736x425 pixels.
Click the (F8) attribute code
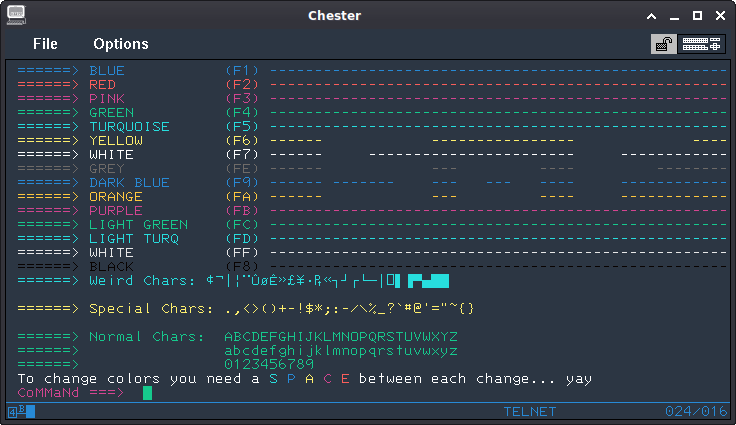coord(242,267)
